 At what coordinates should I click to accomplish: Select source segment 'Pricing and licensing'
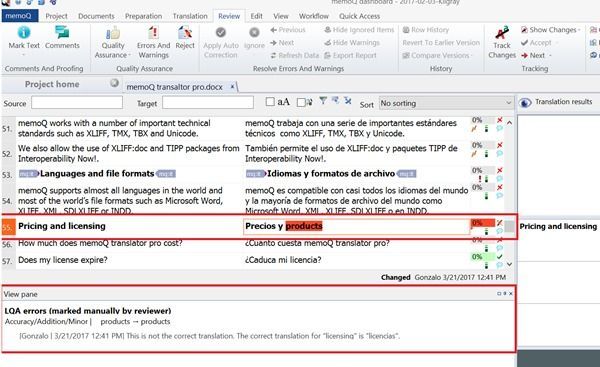pos(62,226)
